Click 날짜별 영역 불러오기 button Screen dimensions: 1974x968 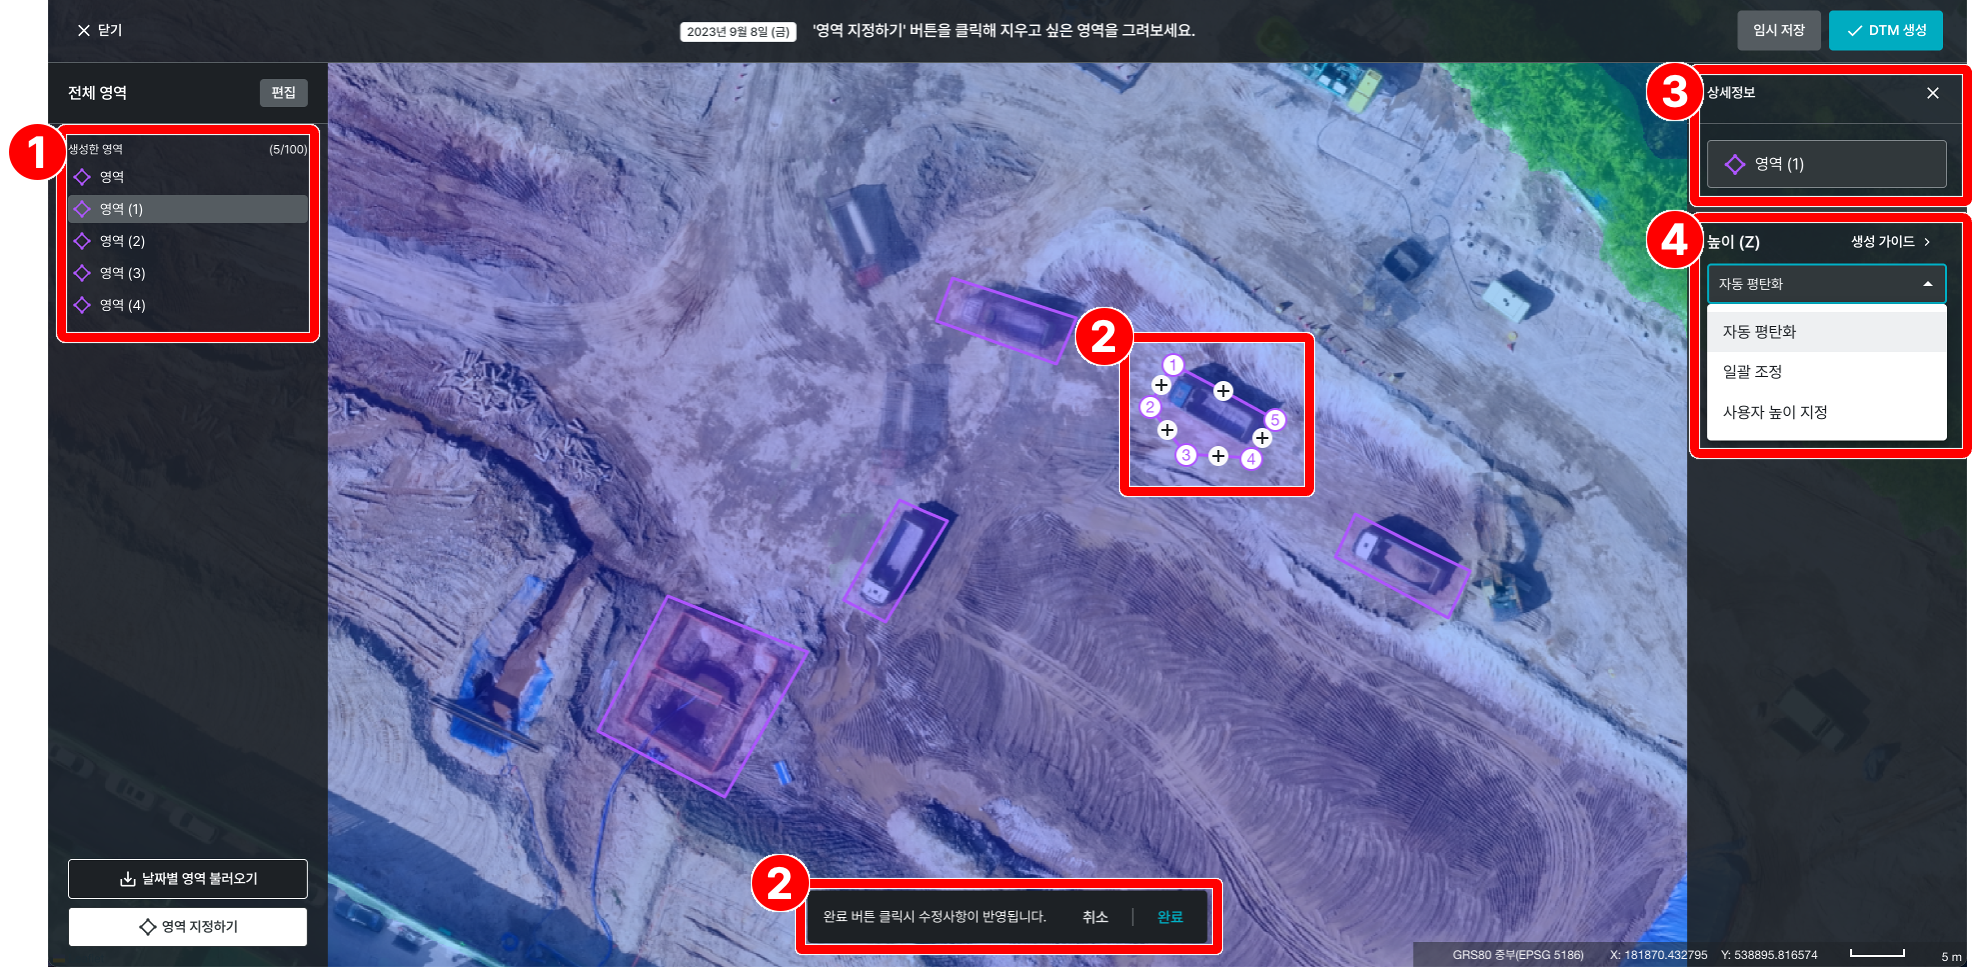188,879
